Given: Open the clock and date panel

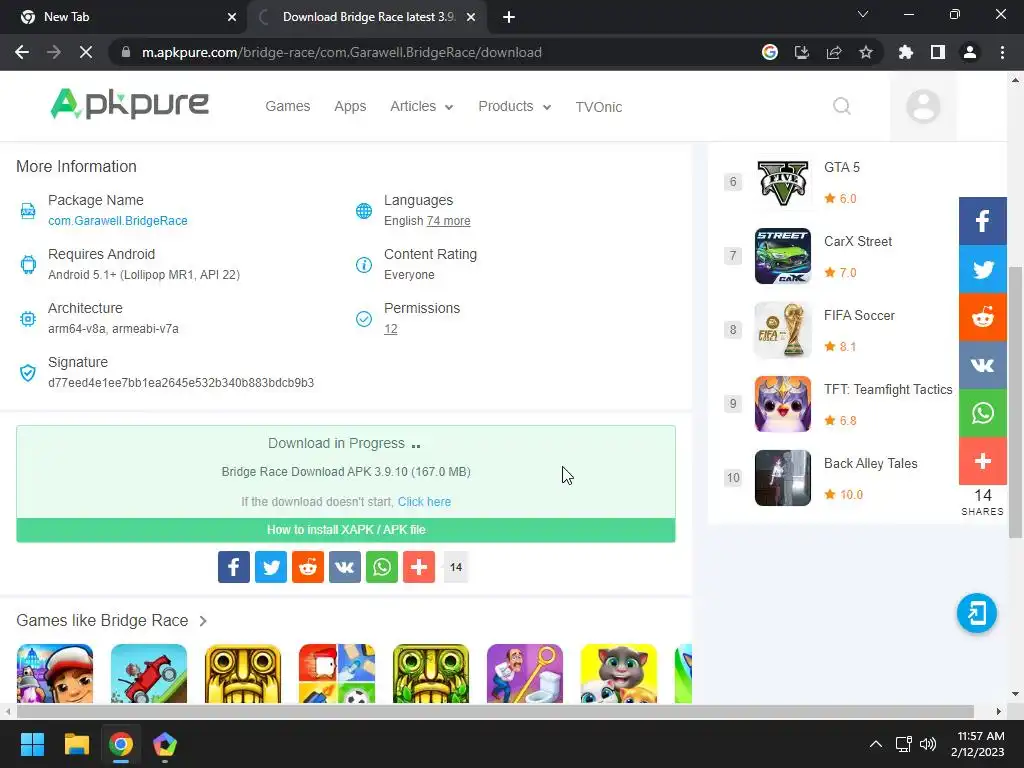Looking at the screenshot, I should pos(980,744).
